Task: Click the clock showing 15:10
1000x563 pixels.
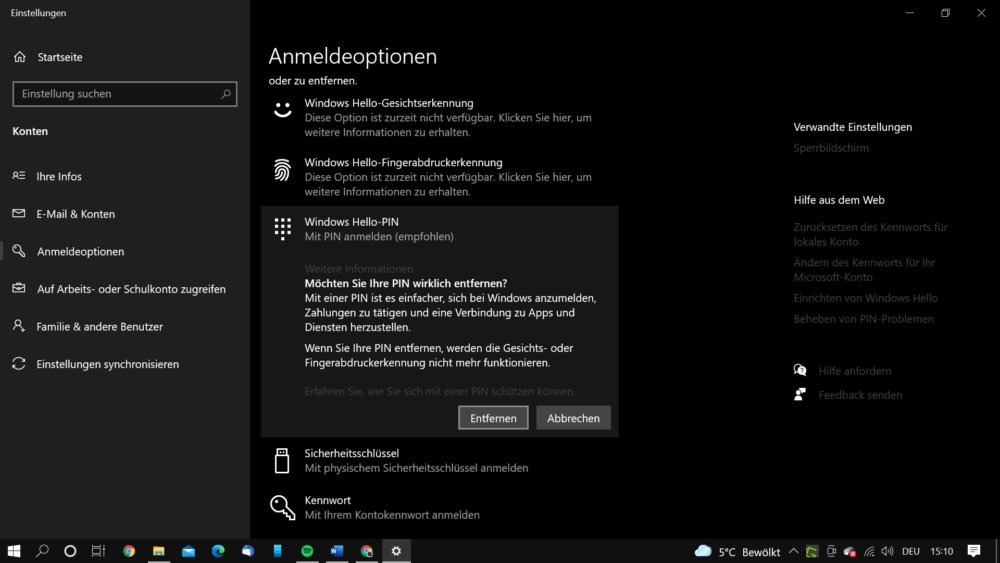Action: click(941, 552)
